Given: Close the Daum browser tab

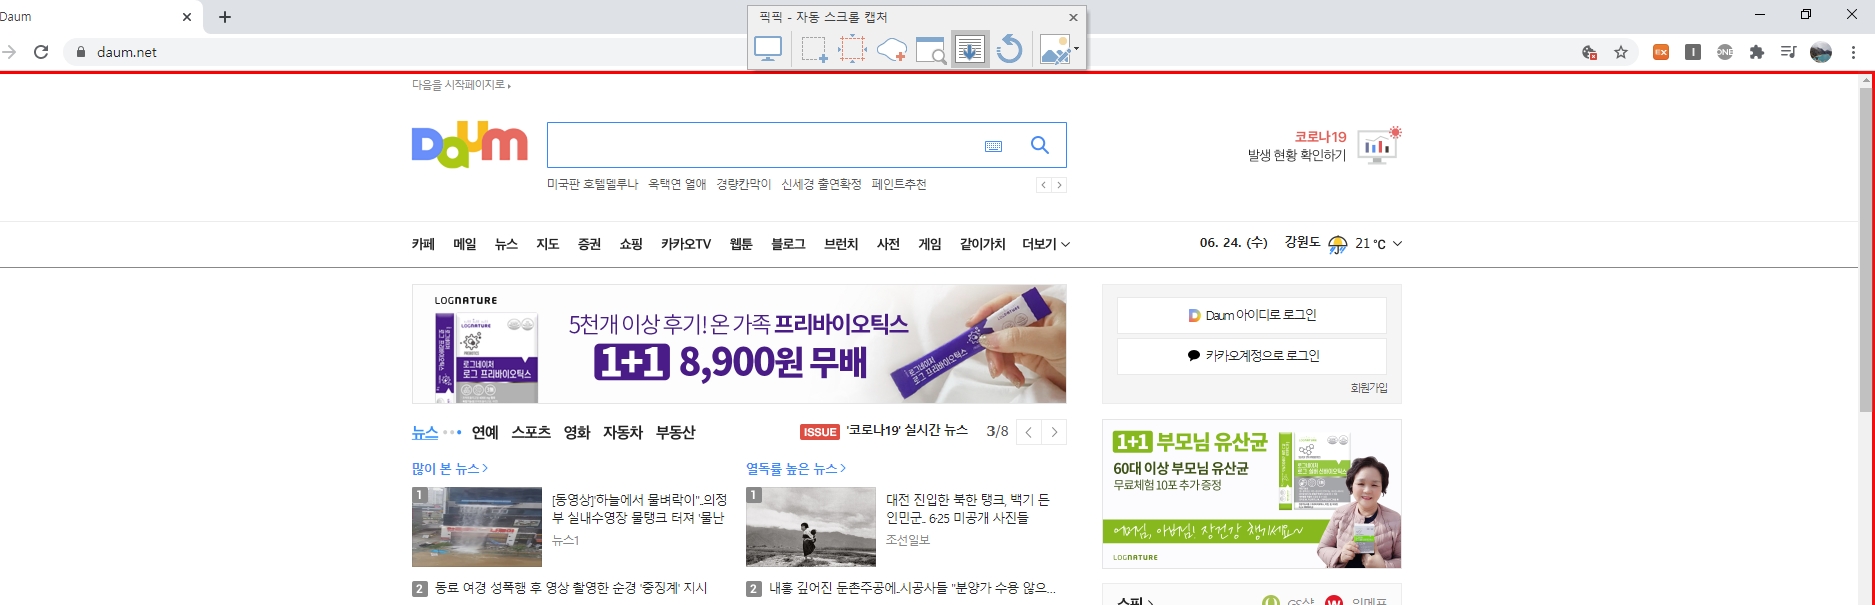Looking at the screenshot, I should point(187,17).
